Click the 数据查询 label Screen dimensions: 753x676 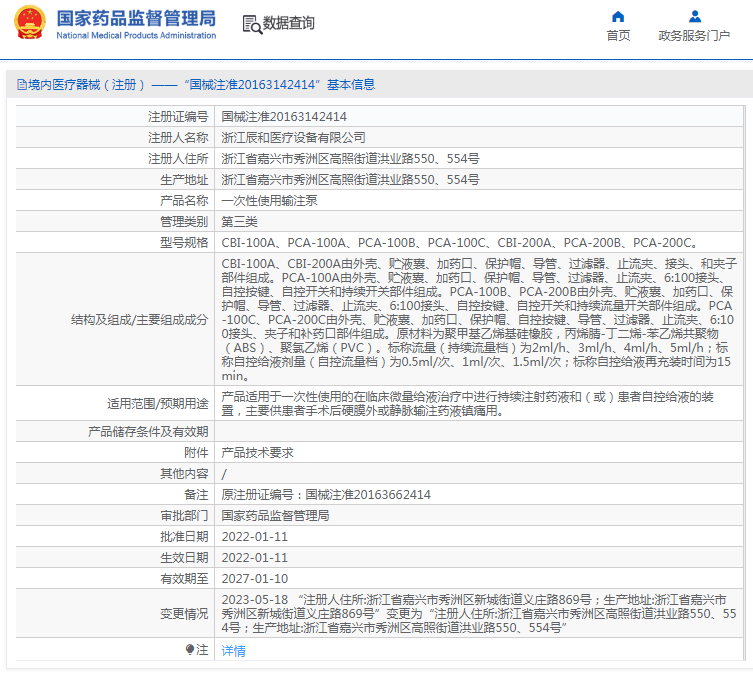(x=289, y=23)
